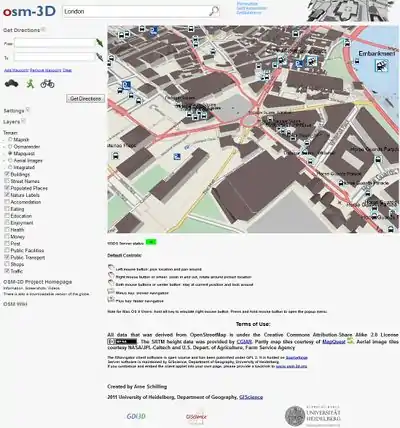Expand the Settings section
This screenshot has height=428, width=400.
28,110
